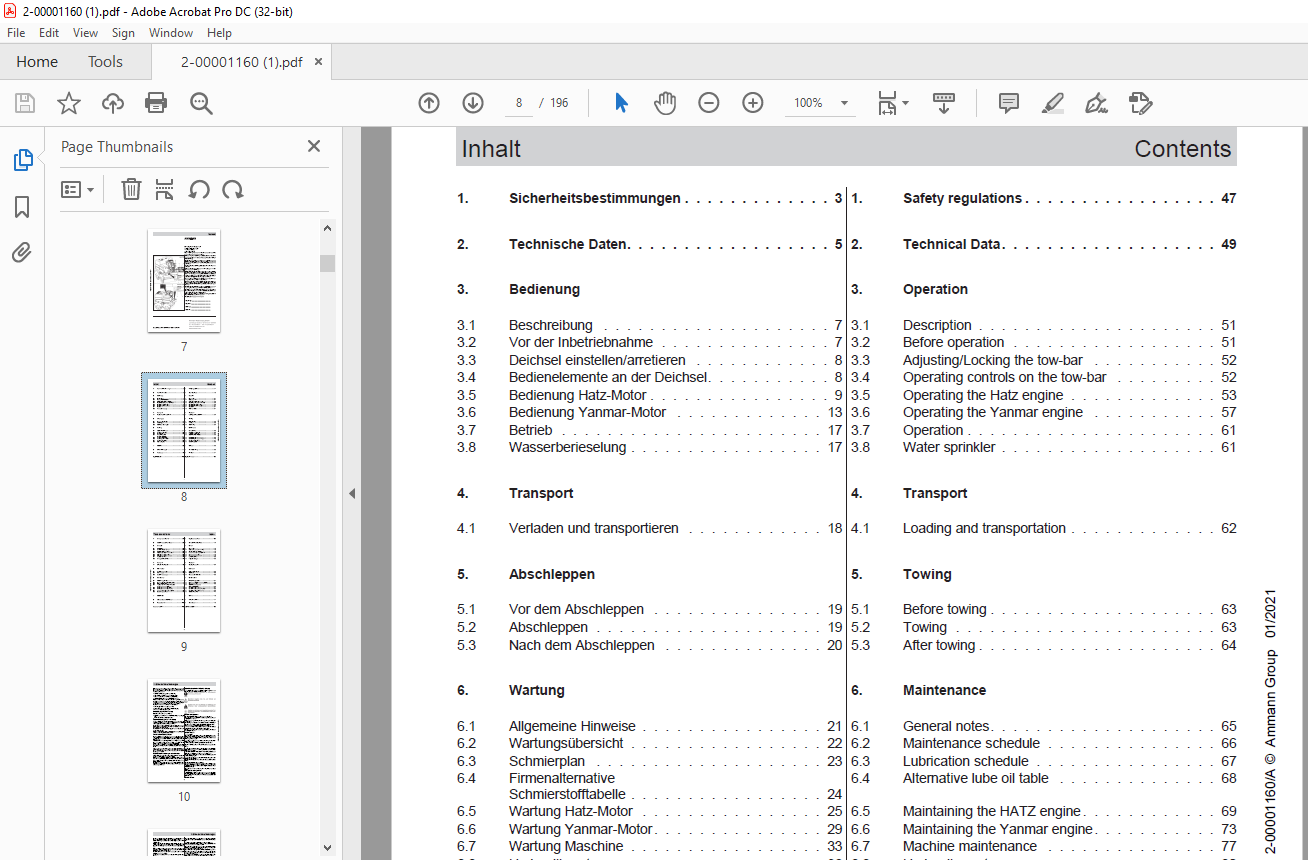Open the Bookmarks panel icon
This screenshot has height=860, width=1308.
[22, 207]
